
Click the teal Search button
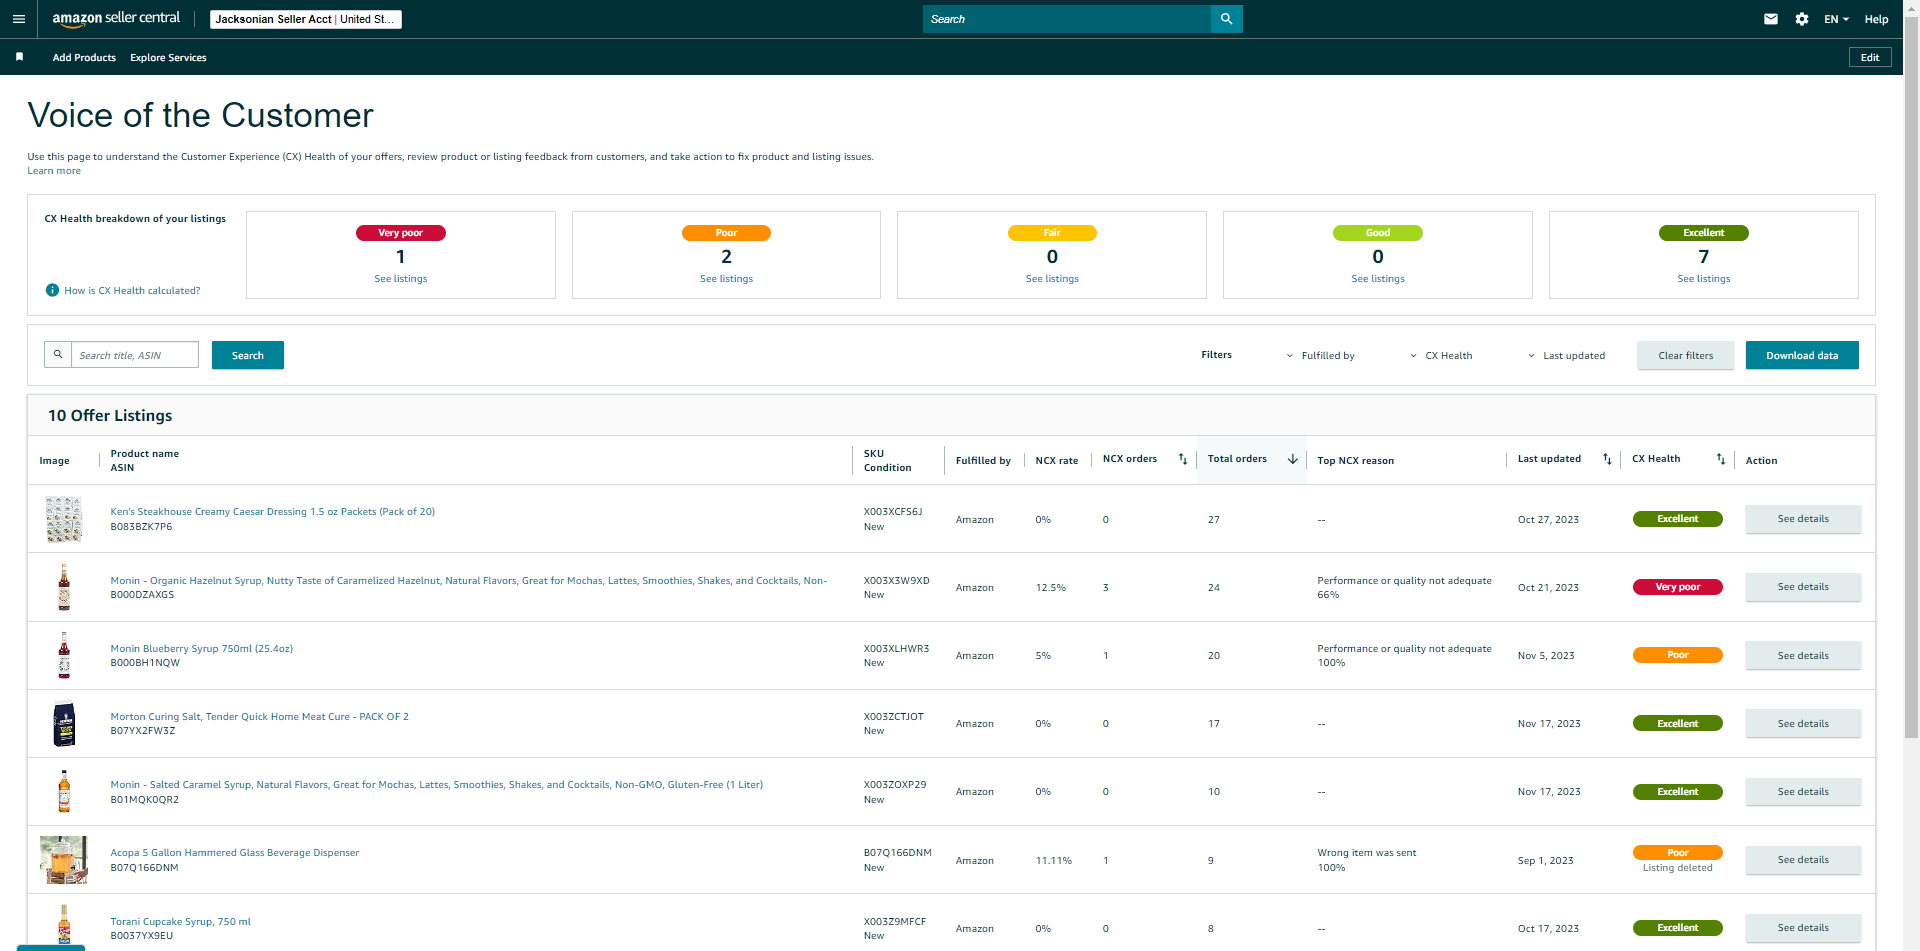(x=248, y=355)
